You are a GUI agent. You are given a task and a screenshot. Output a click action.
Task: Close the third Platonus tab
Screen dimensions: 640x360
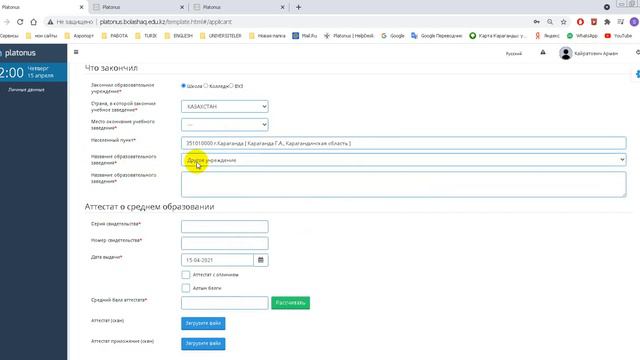[x=282, y=7]
